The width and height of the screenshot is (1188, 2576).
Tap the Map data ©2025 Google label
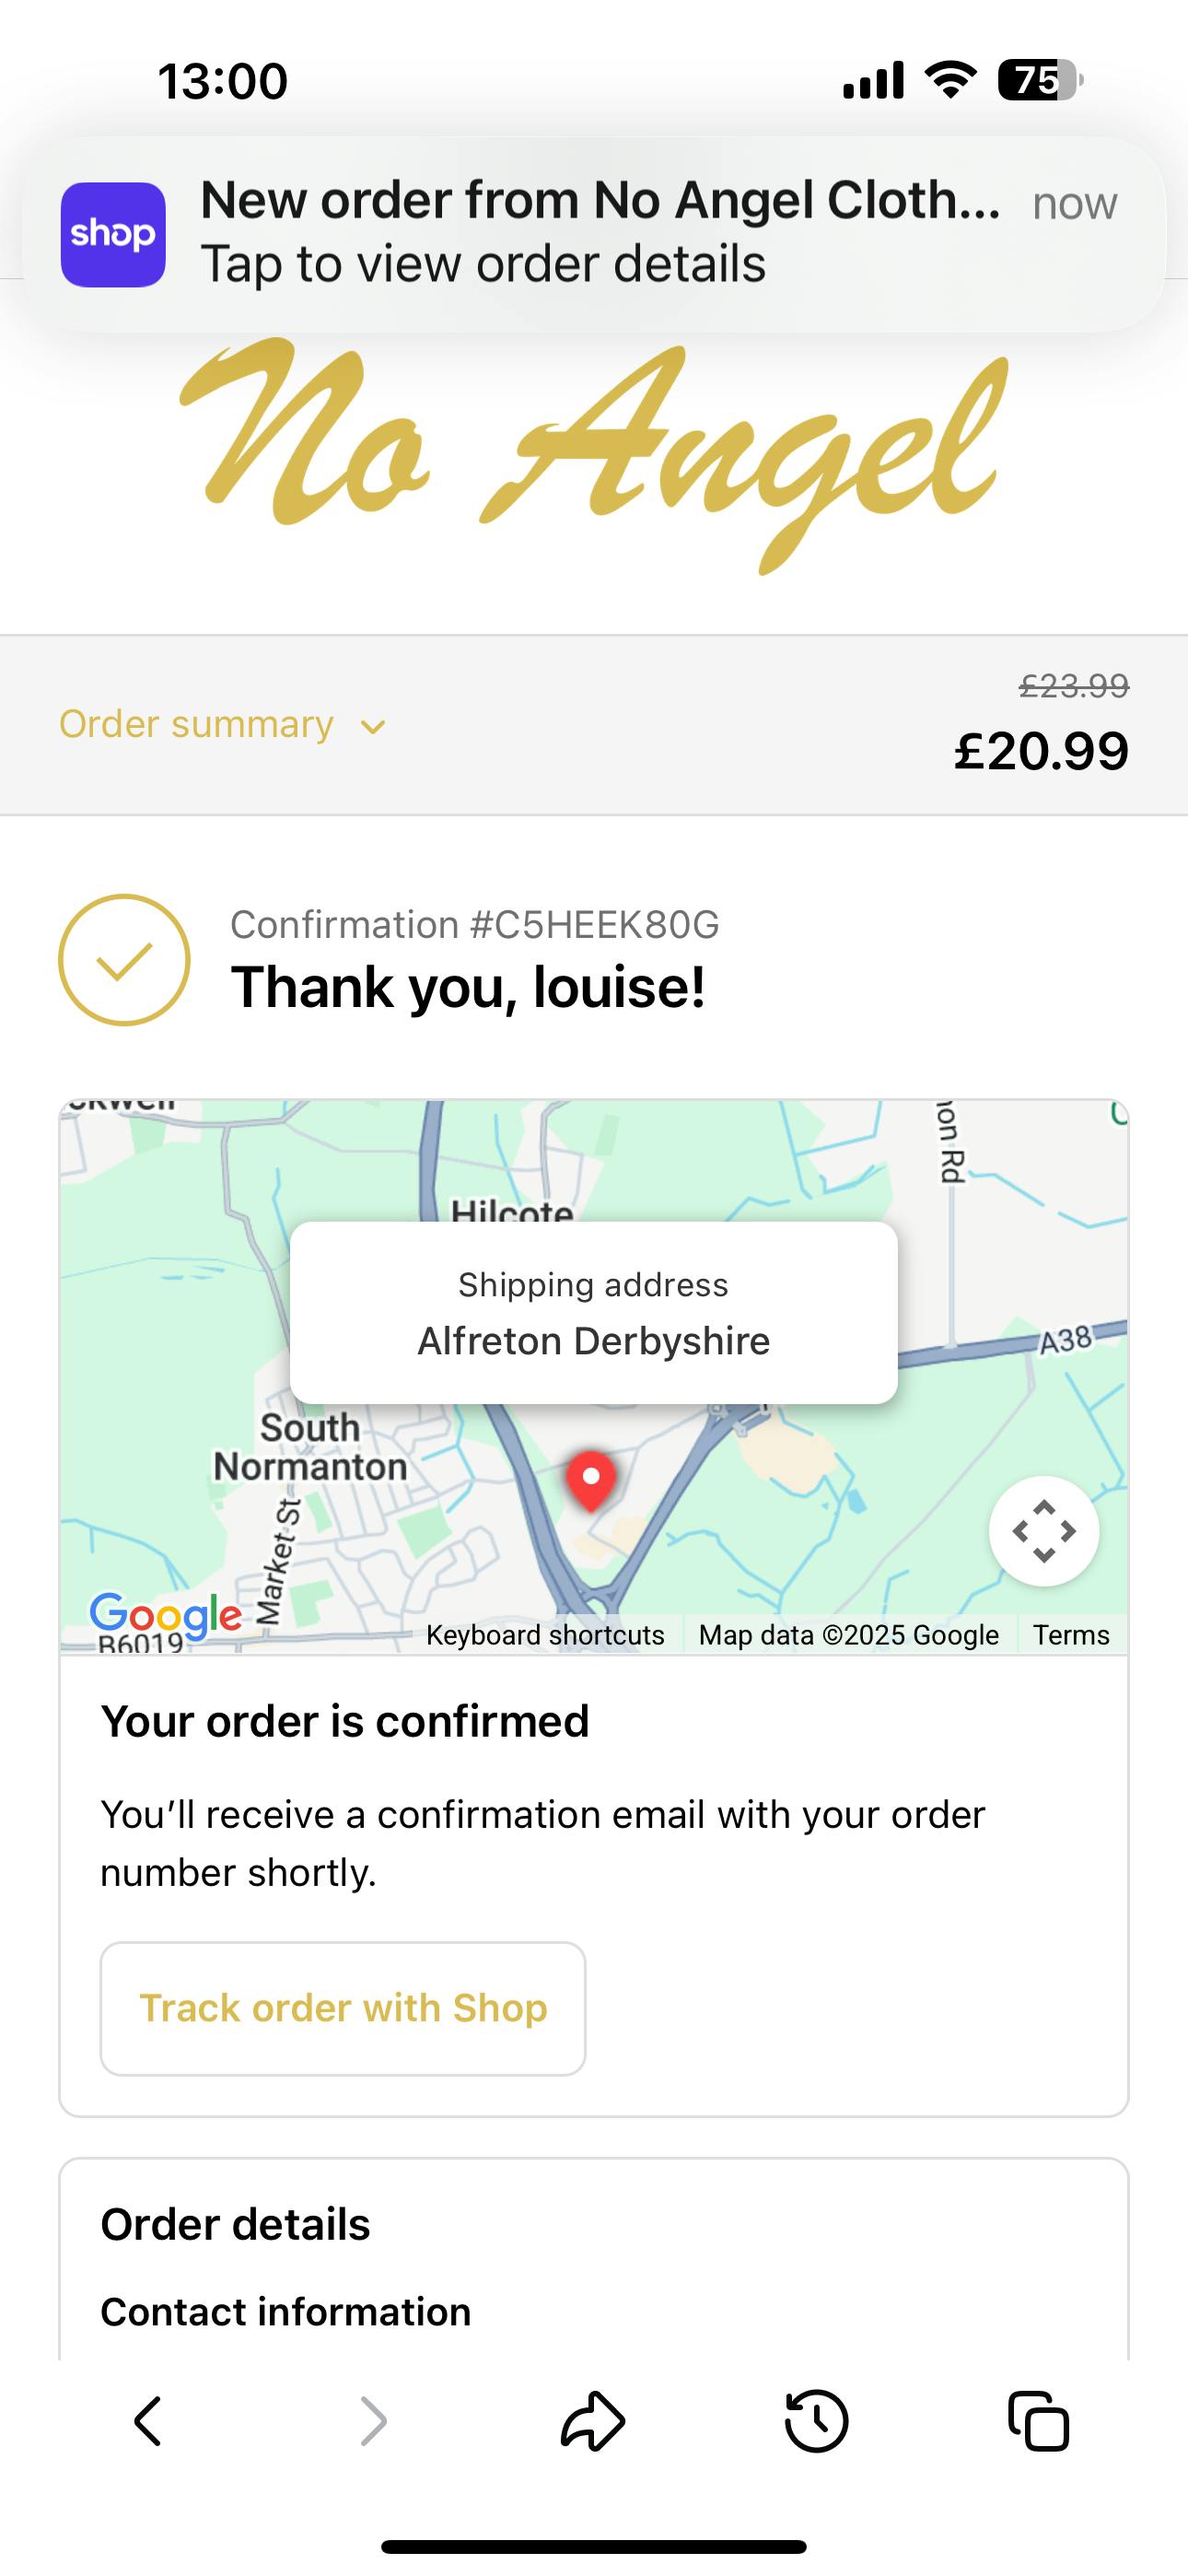[x=848, y=1635]
